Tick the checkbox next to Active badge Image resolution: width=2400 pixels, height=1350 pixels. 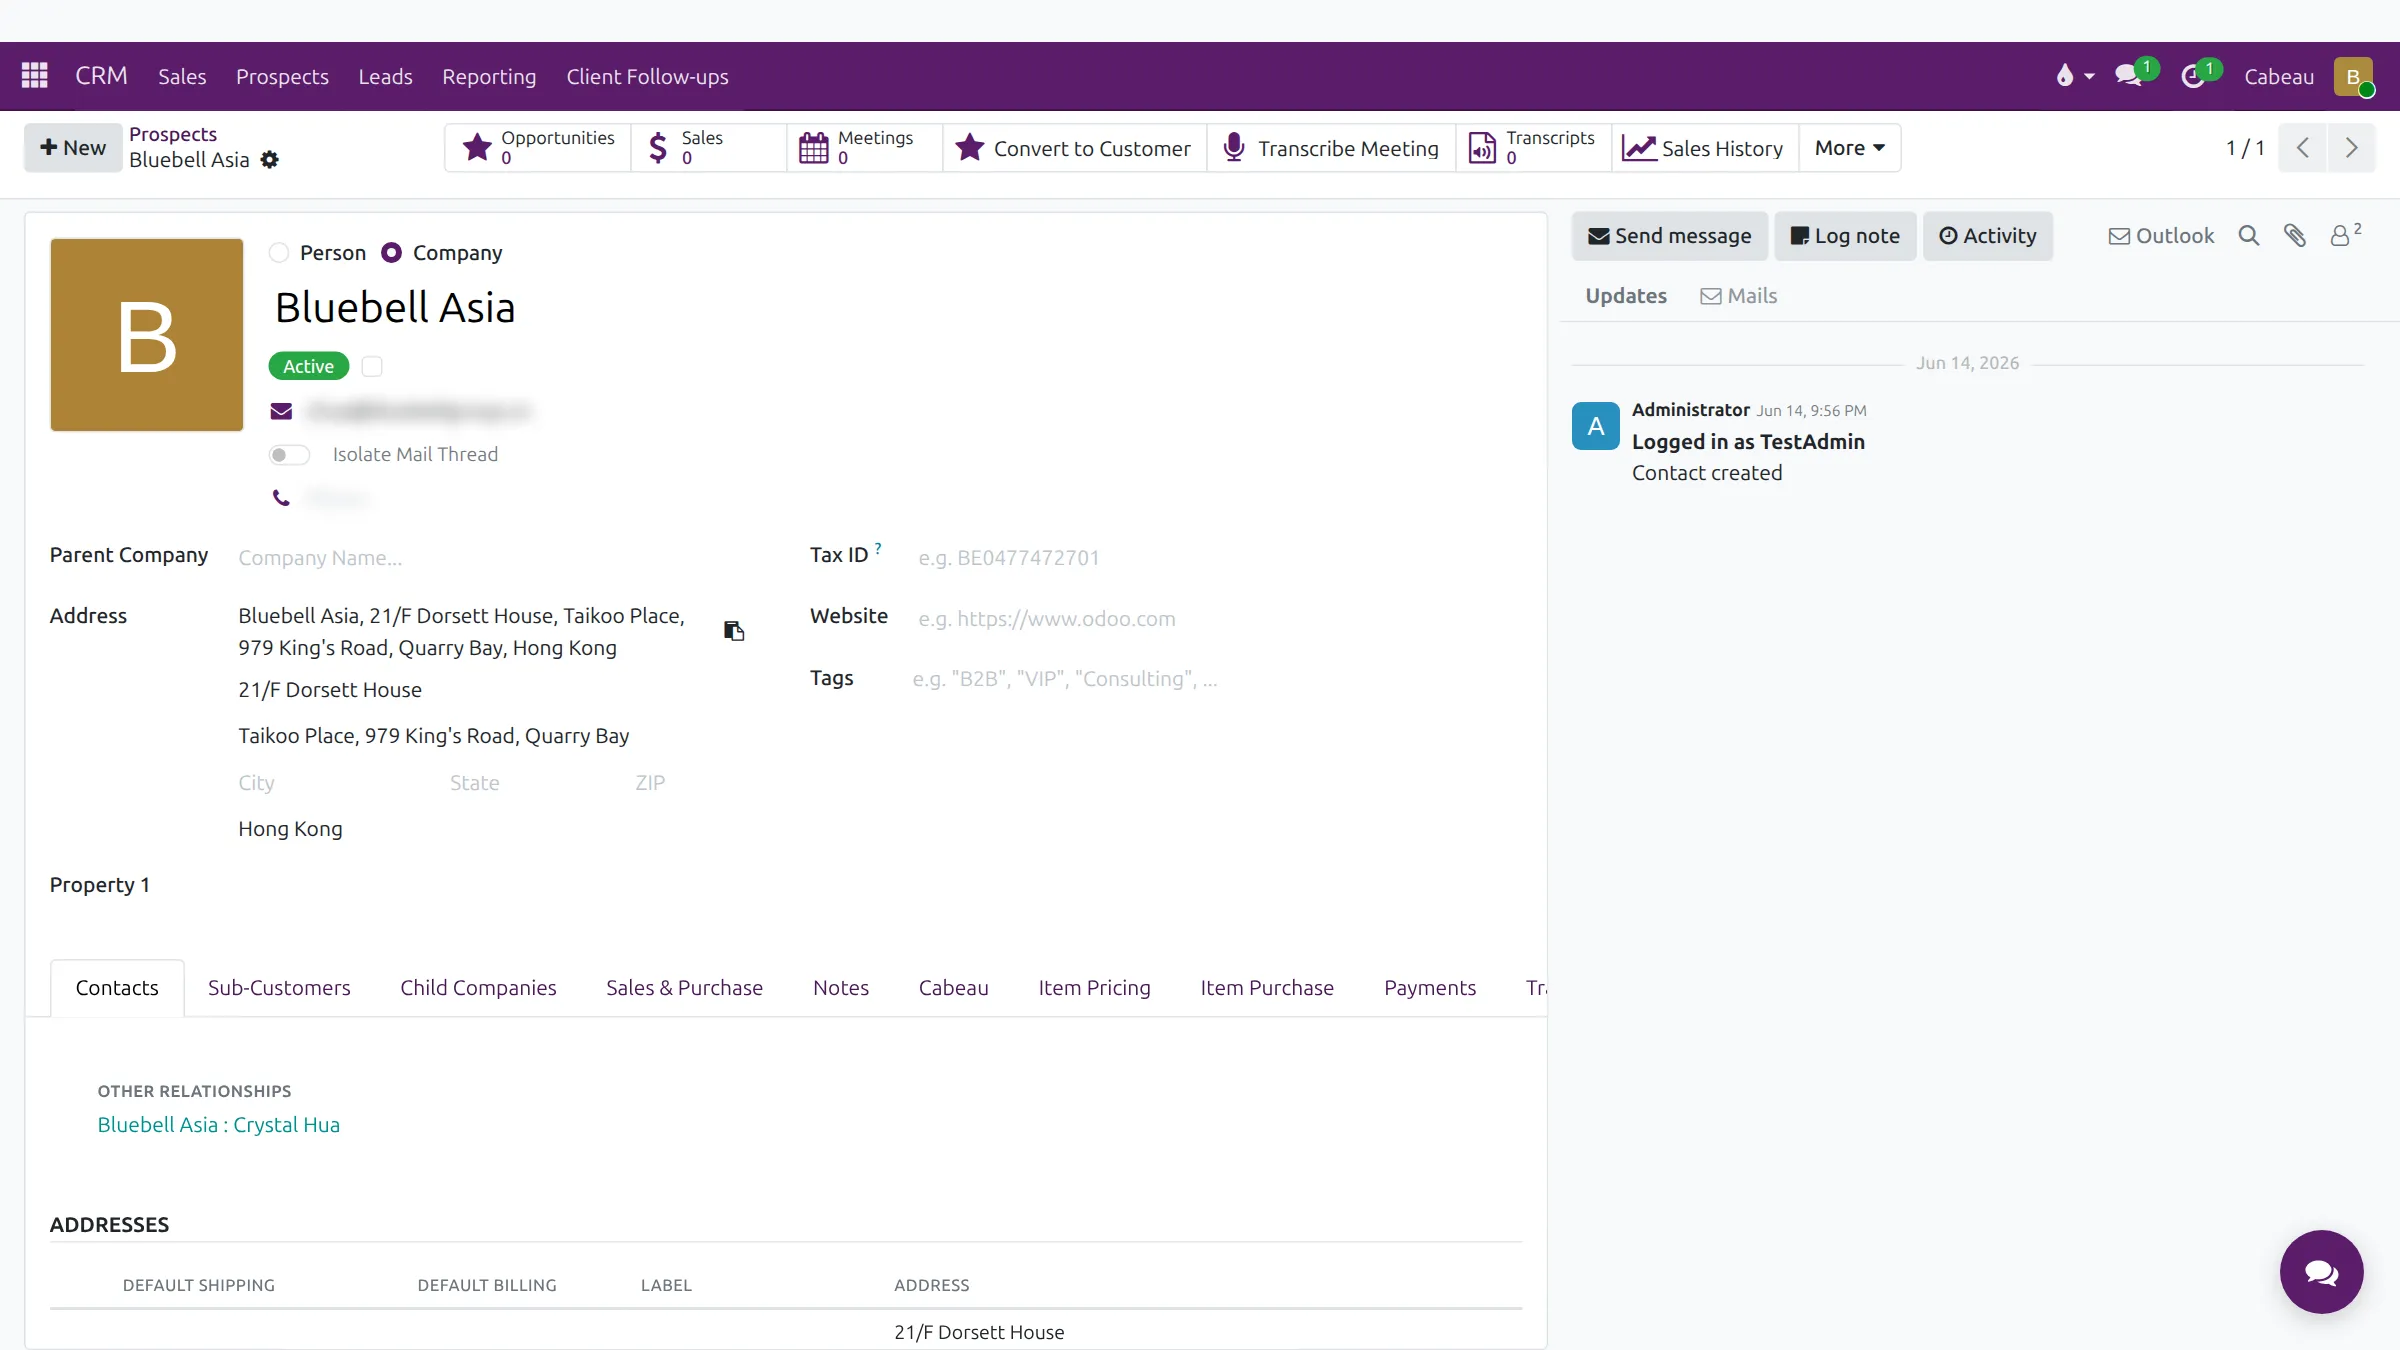tap(372, 367)
